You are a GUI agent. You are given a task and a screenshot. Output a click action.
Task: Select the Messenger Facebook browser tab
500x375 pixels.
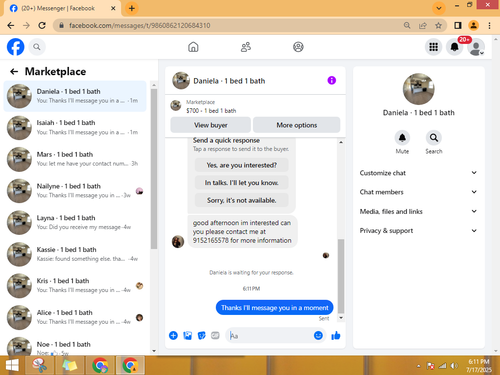pos(62,8)
